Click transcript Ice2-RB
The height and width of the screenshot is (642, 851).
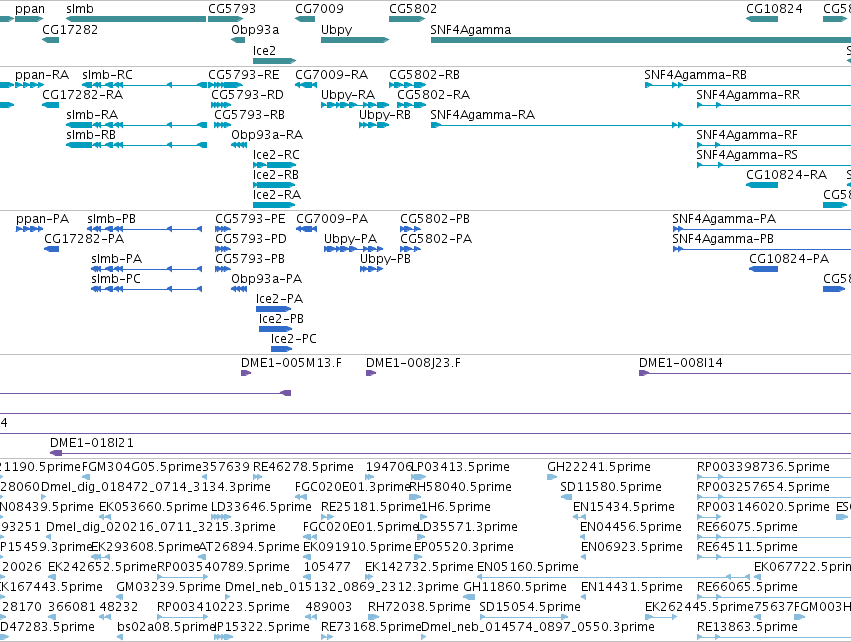pos(274,185)
